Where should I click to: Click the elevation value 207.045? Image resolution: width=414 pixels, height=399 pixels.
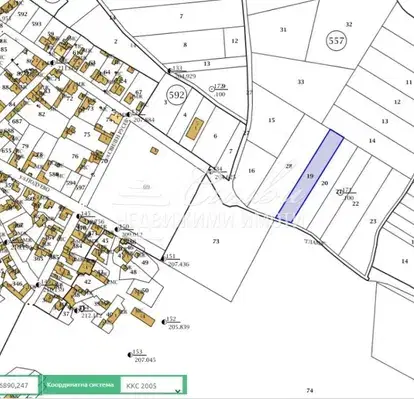[x=145, y=360]
